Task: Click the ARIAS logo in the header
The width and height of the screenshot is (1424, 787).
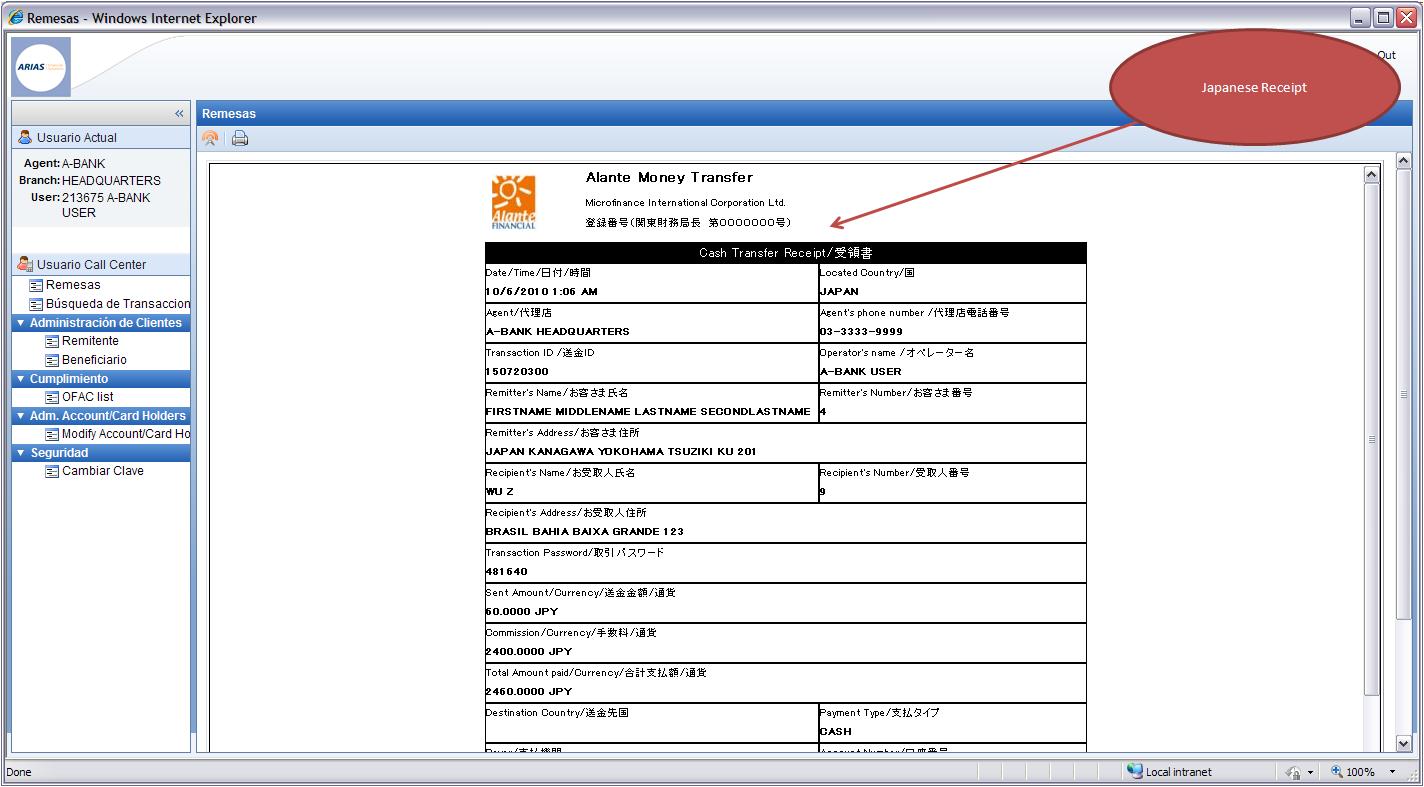Action: [x=41, y=66]
